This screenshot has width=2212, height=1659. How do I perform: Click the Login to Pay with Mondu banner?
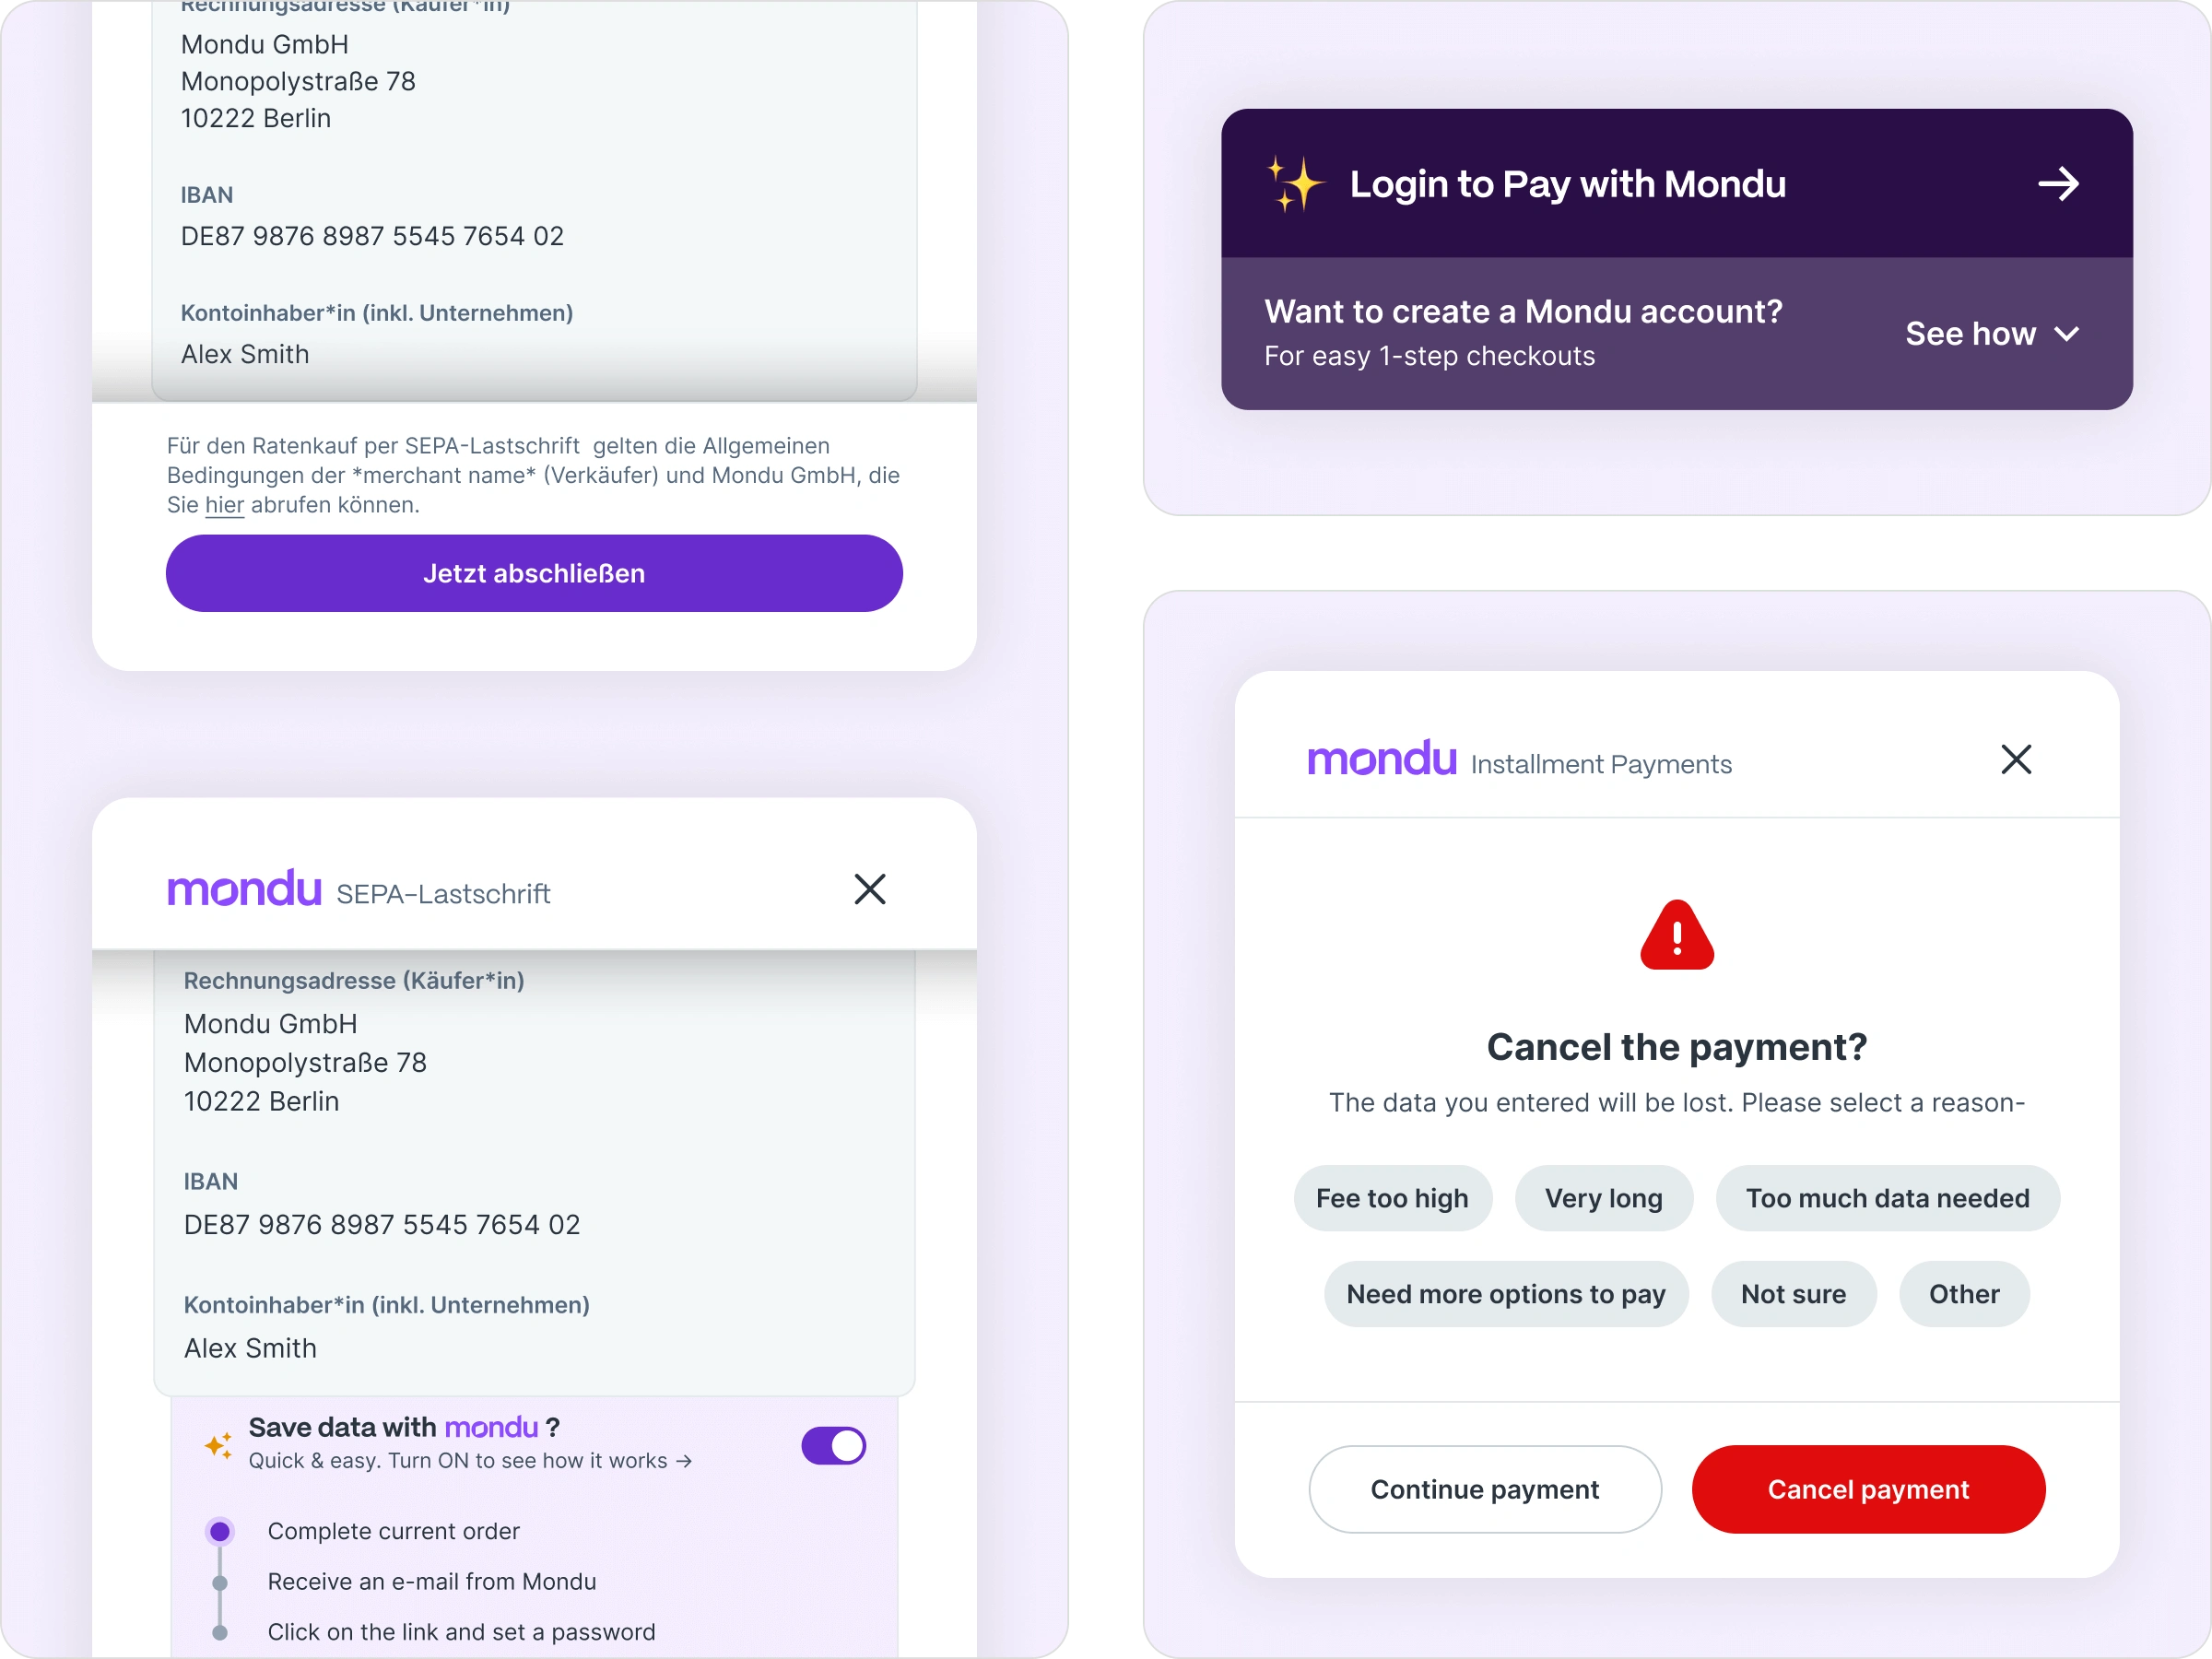(1672, 182)
